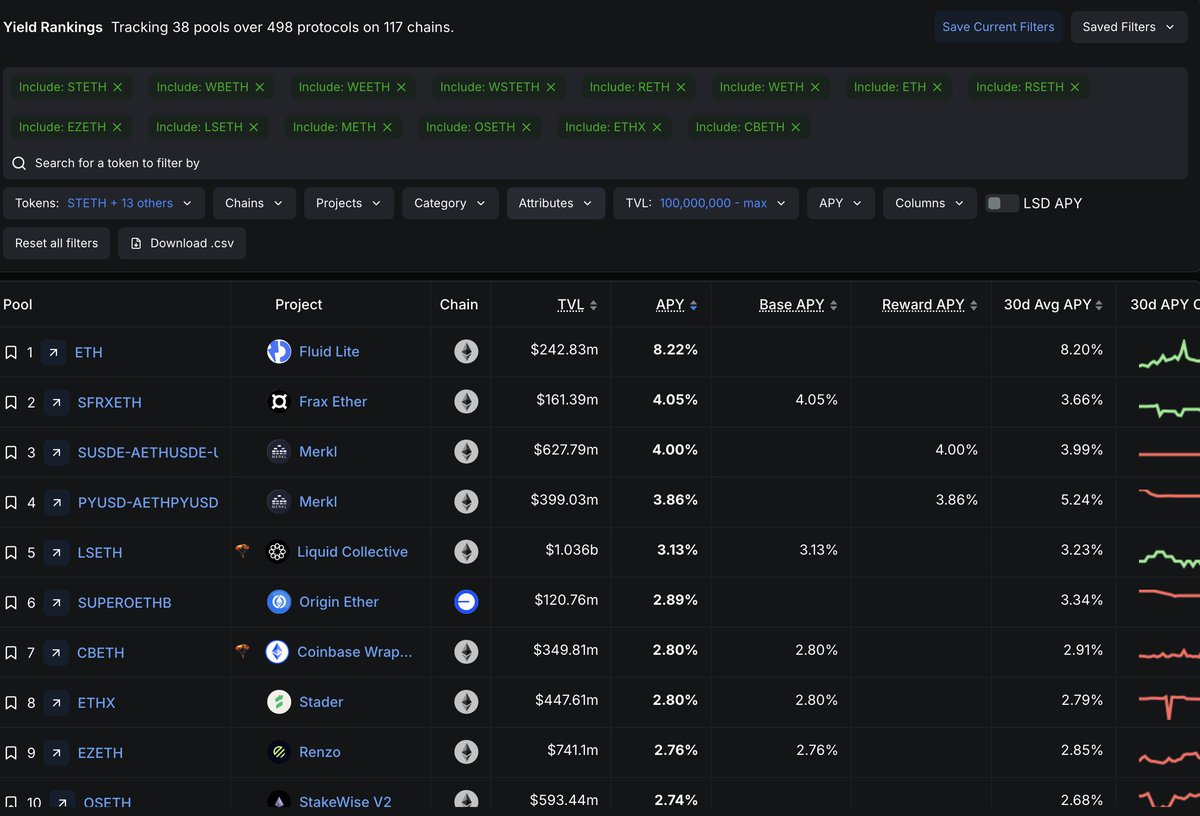Toggle the LSD APY switch
Image resolution: width=1200 pixels, height=816 pixels.
pyautogui.click(x=1002, y=203)
